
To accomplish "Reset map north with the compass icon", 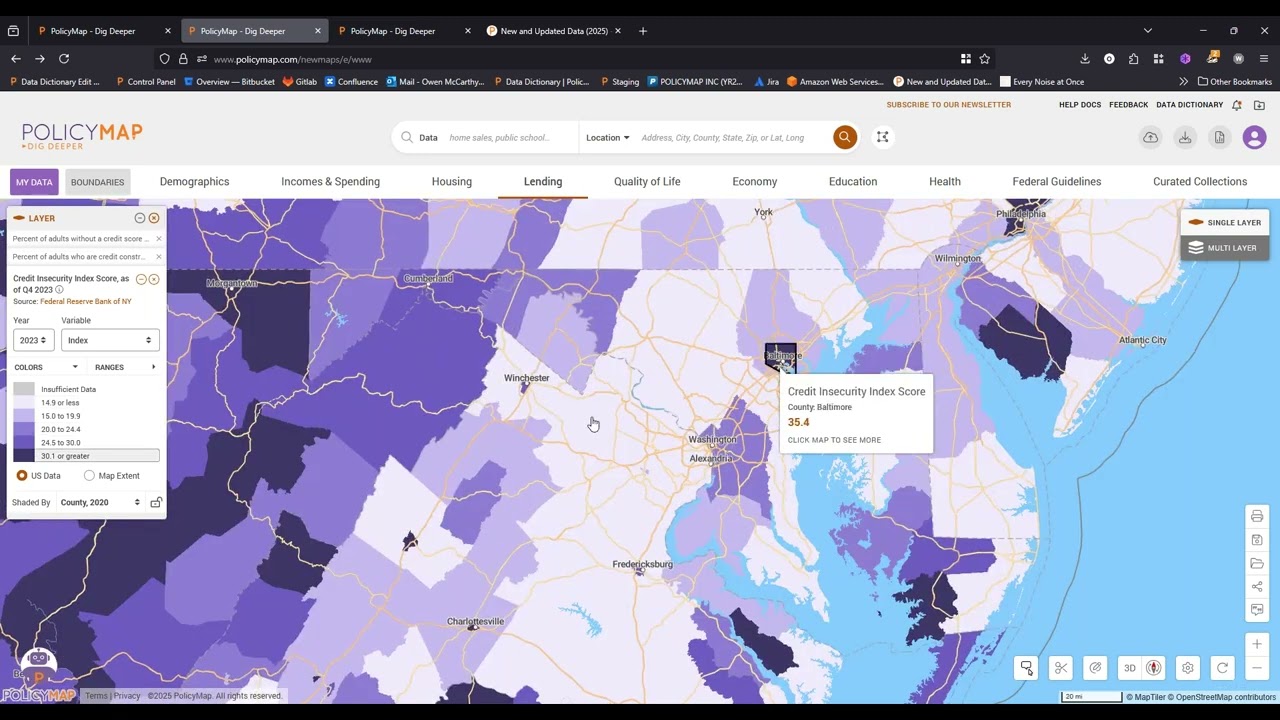I will click(1153, 668).
